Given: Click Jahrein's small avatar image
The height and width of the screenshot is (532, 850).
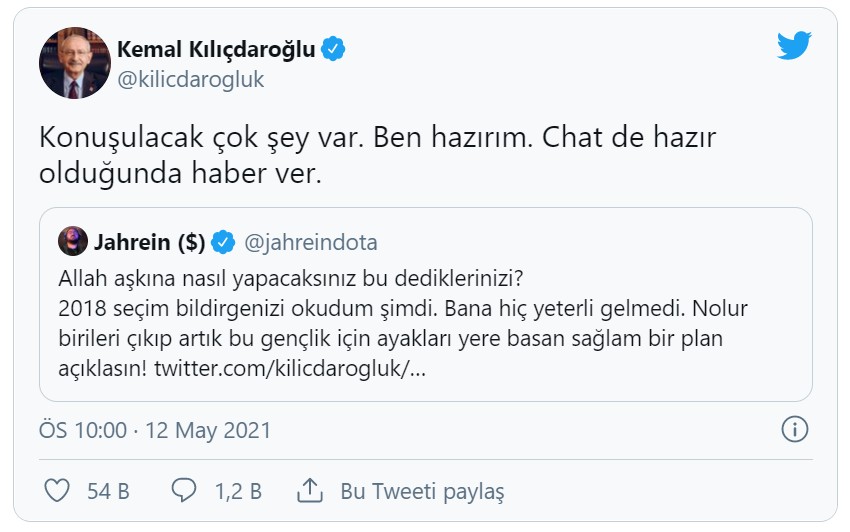Looking at the screenshot, I should 72,242.
